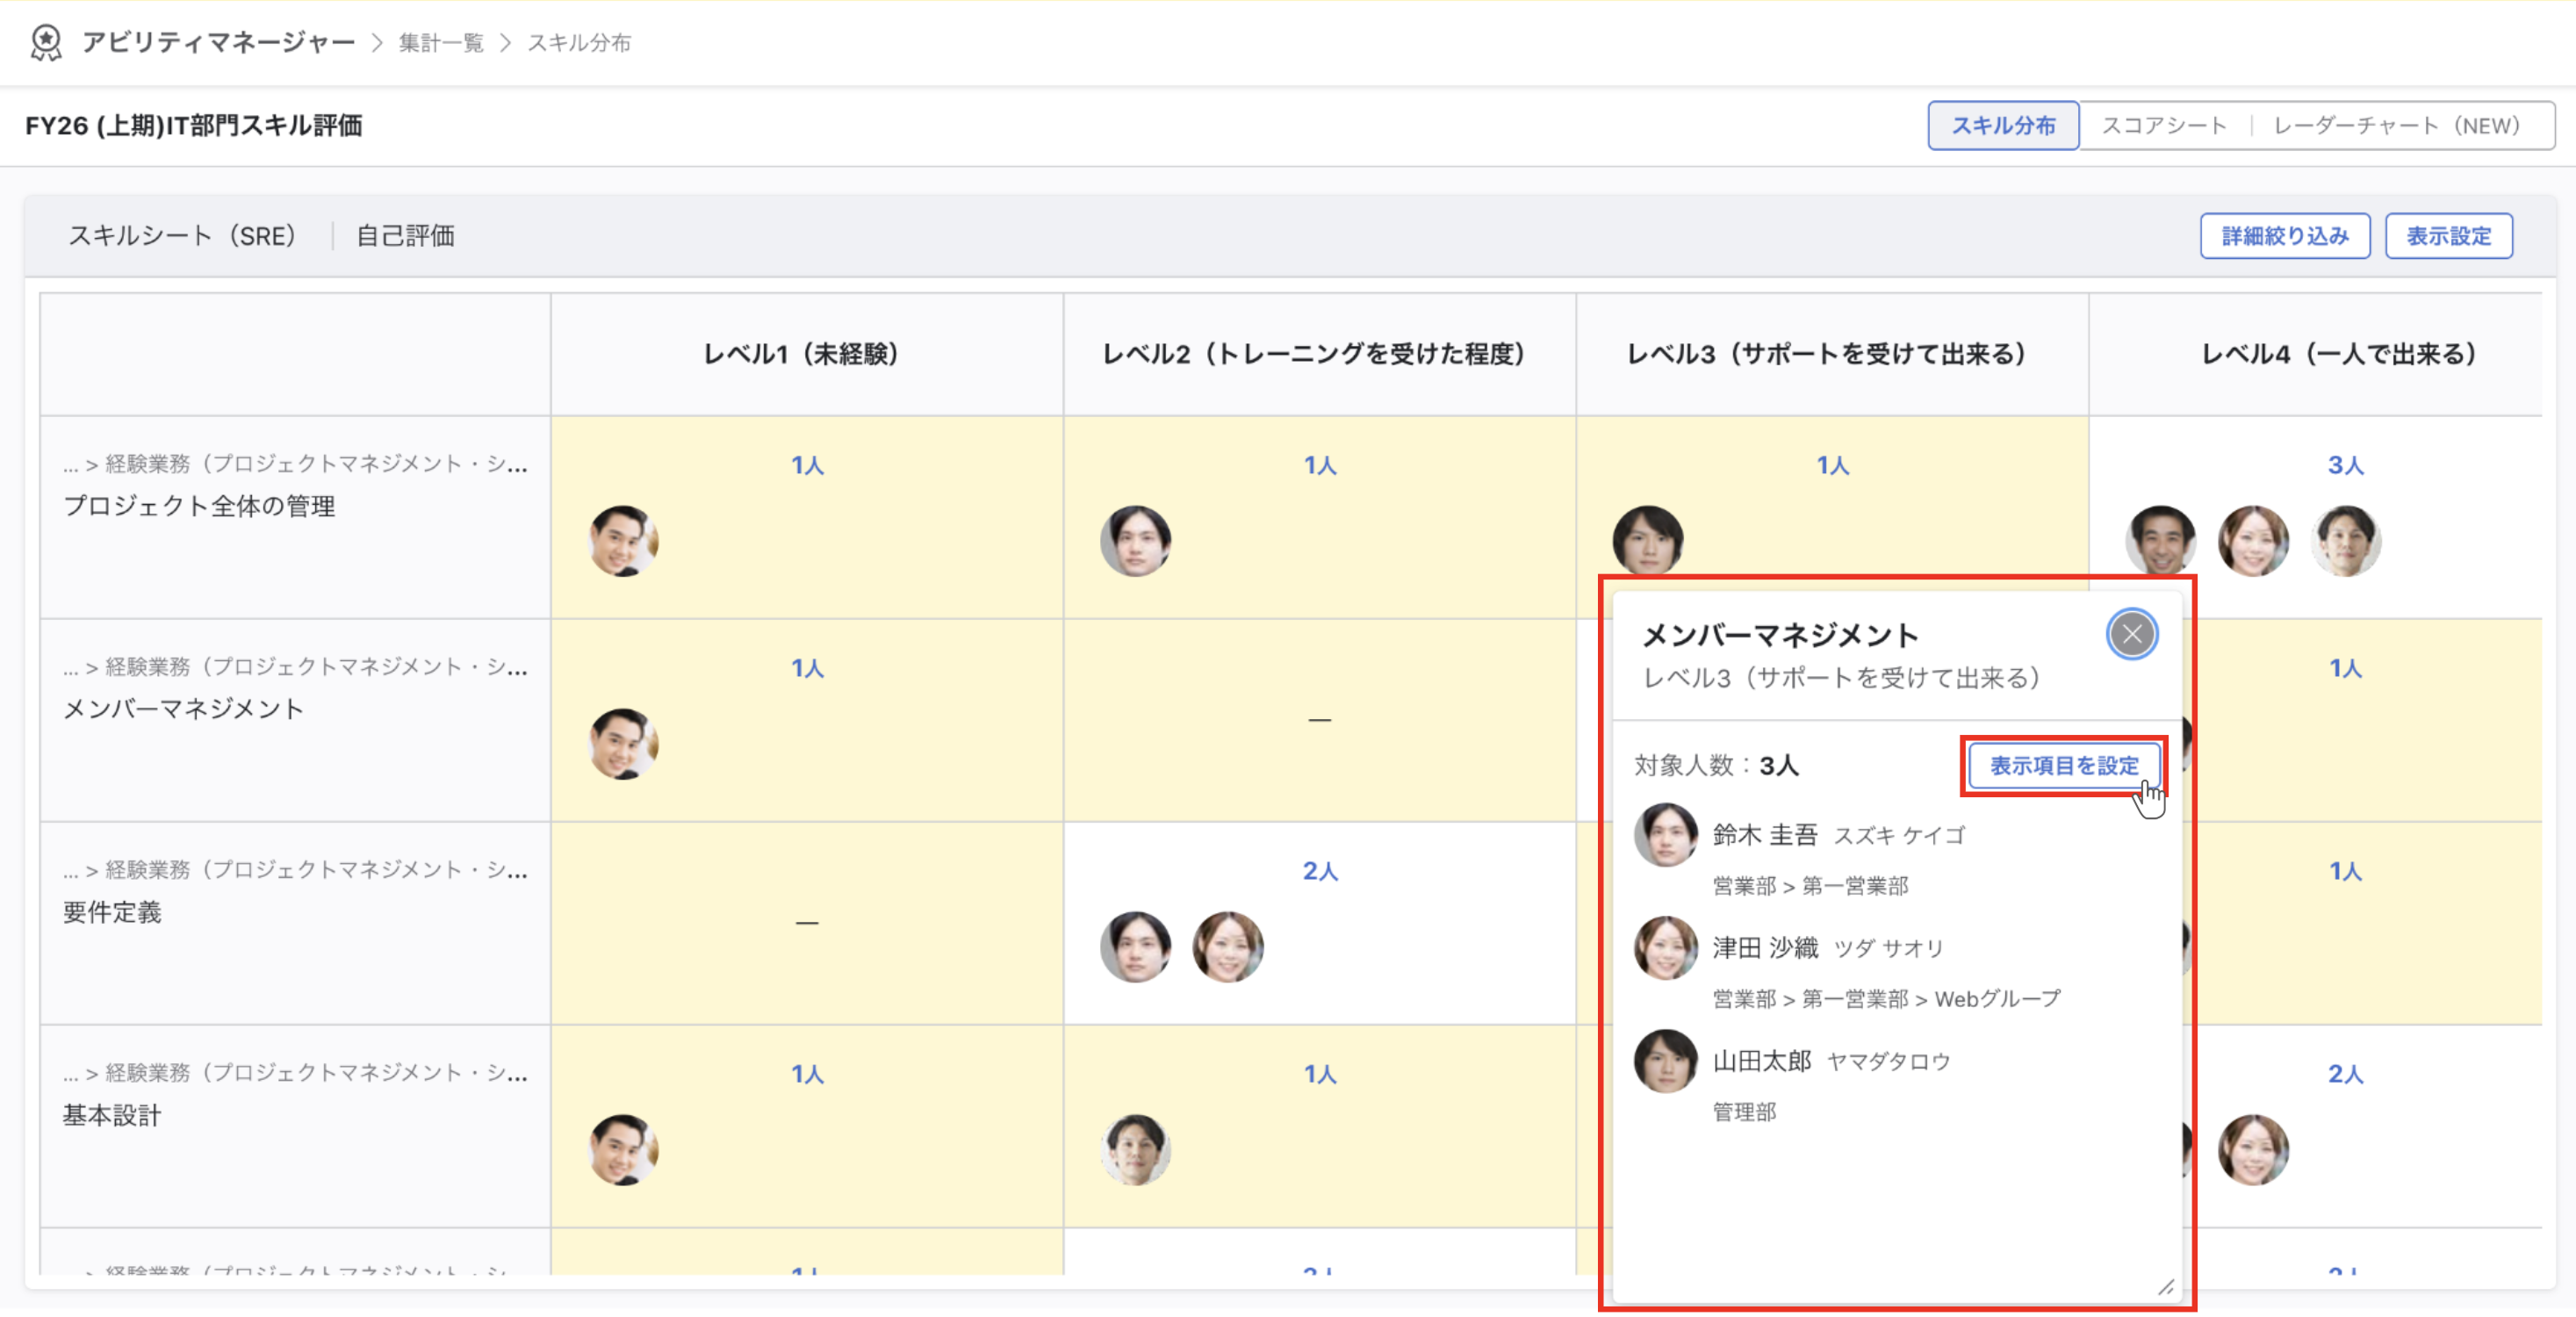Viewport: 2576px width, 1317px height.
Task: Click avatar in メンバーマネジメント level 1
Action: pos(623,744)
